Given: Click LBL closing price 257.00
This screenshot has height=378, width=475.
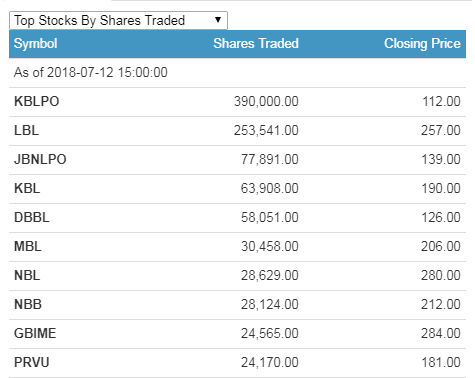Looking at the screenshot, I should click(x=441, y=130).
